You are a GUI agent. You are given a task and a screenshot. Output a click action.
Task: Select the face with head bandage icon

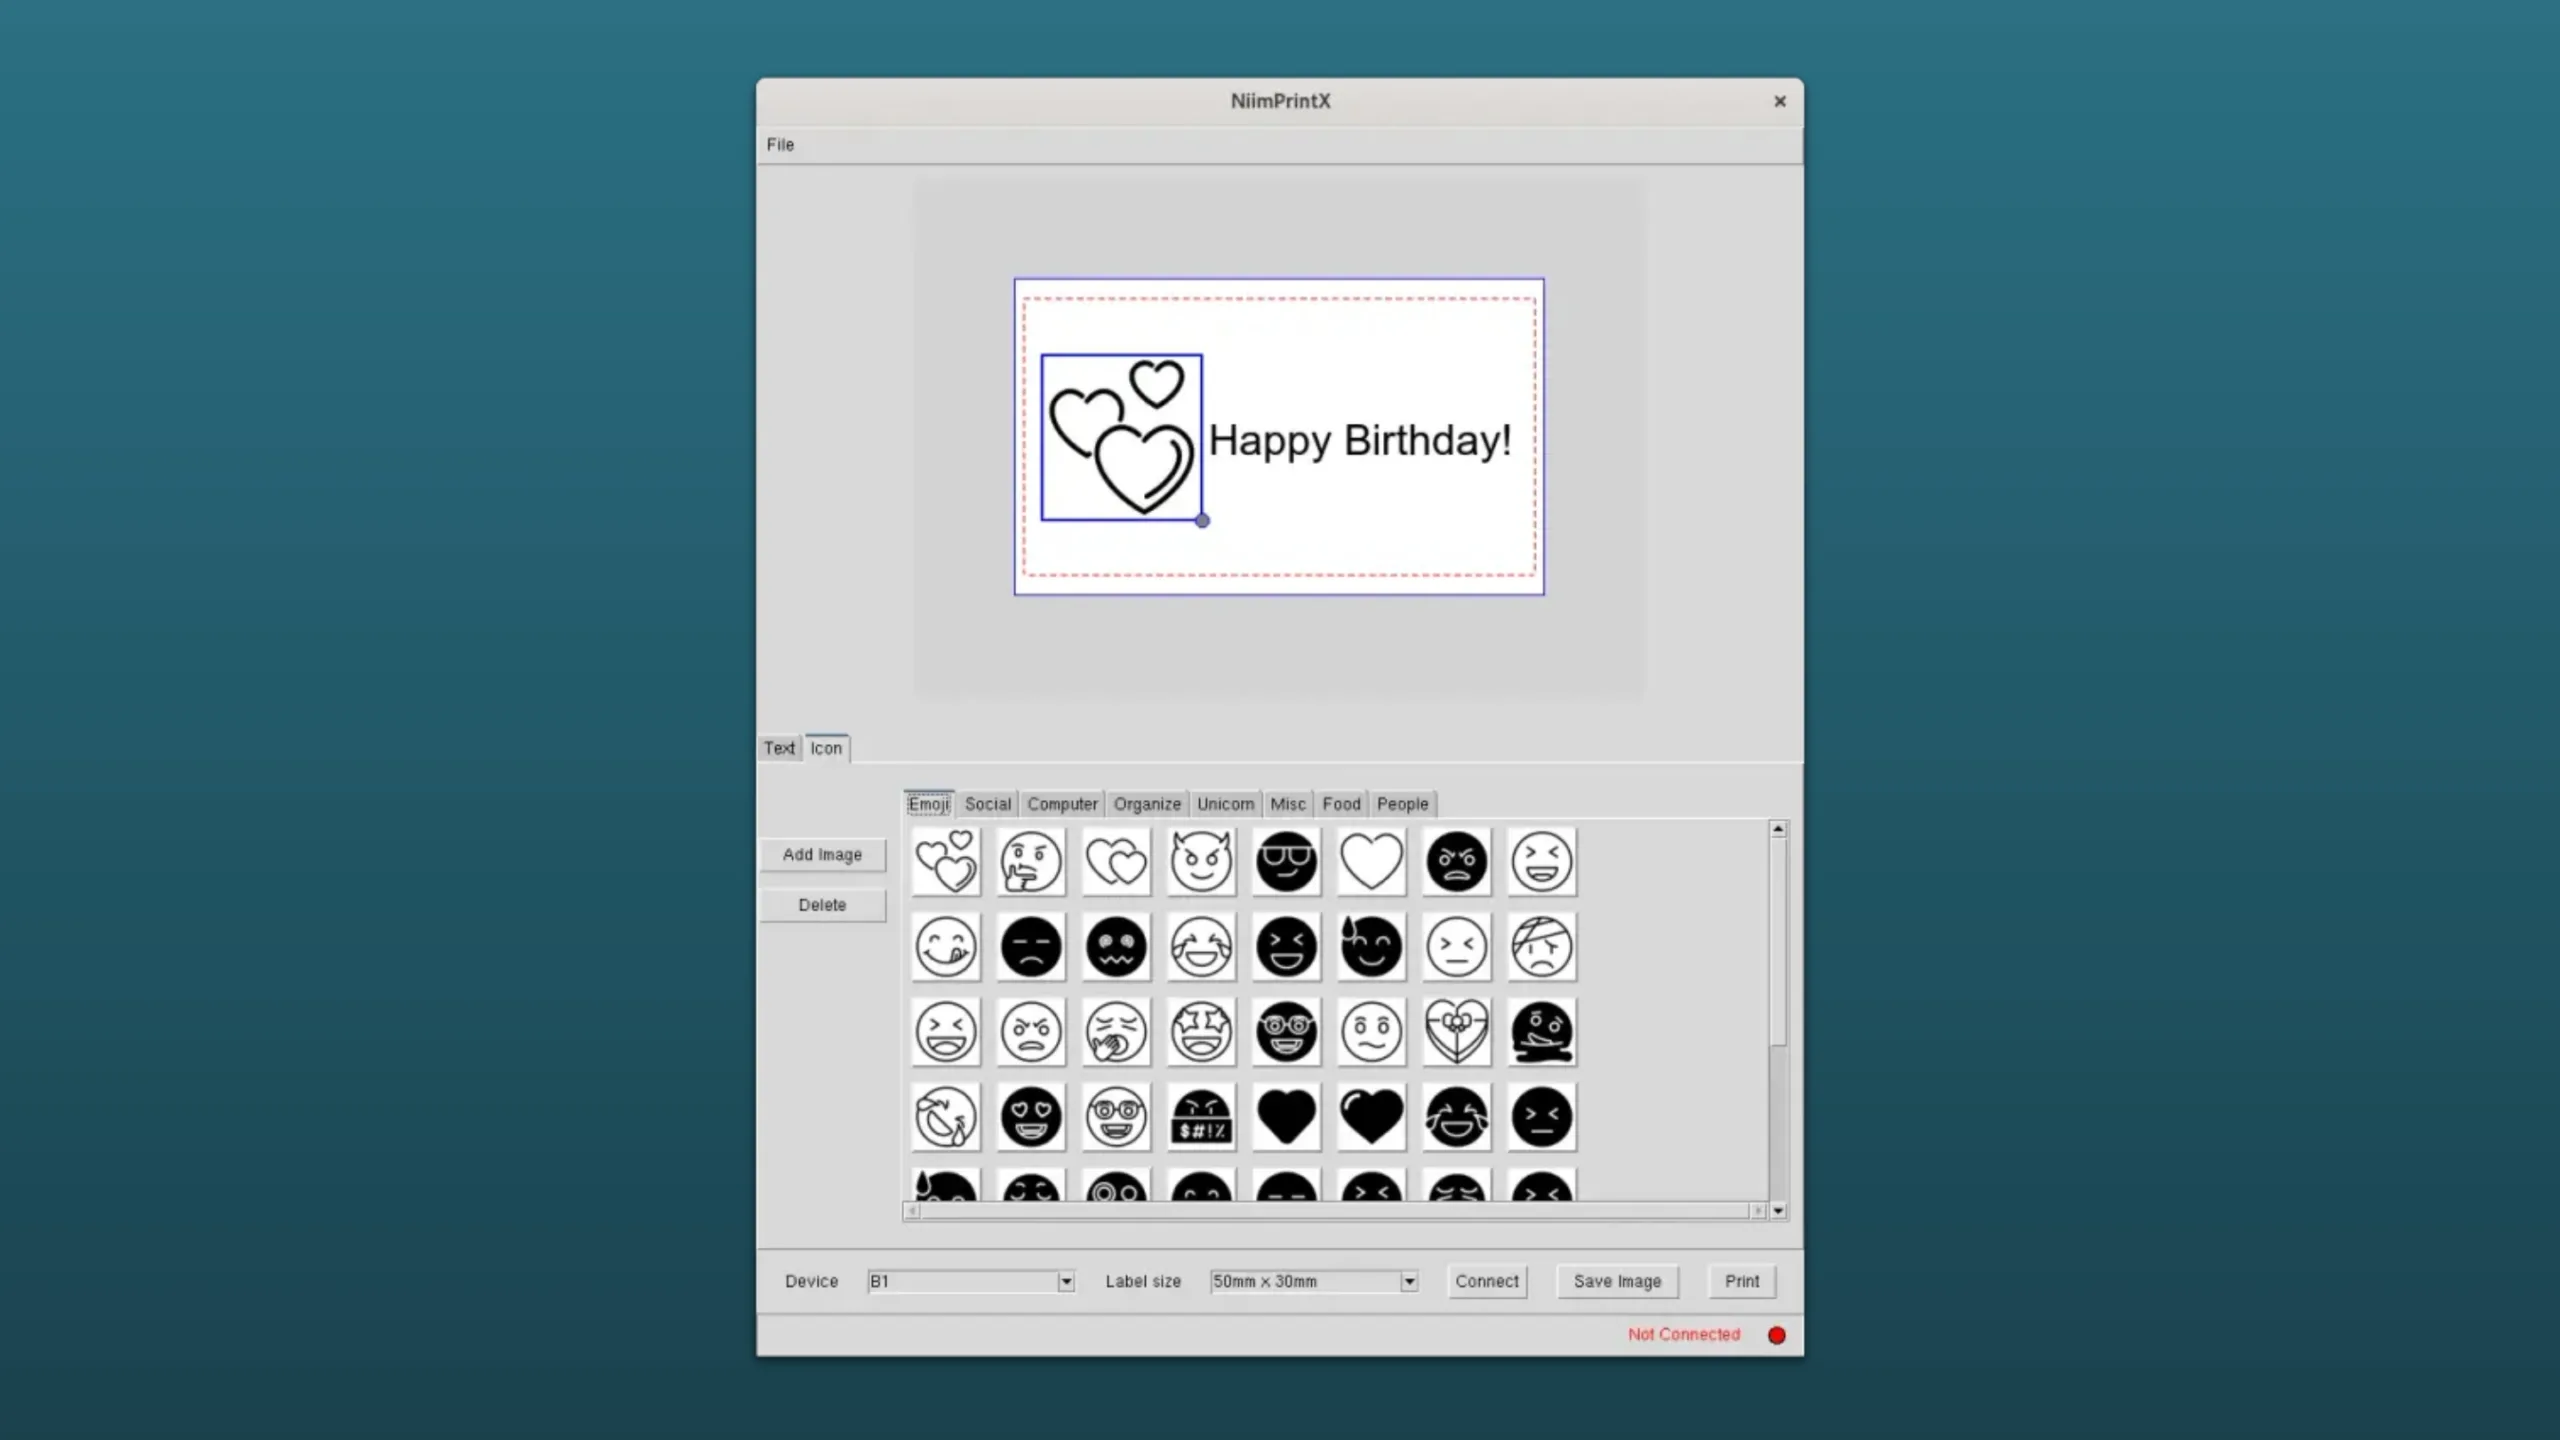pyautogui.click(x=1542, y=946)
